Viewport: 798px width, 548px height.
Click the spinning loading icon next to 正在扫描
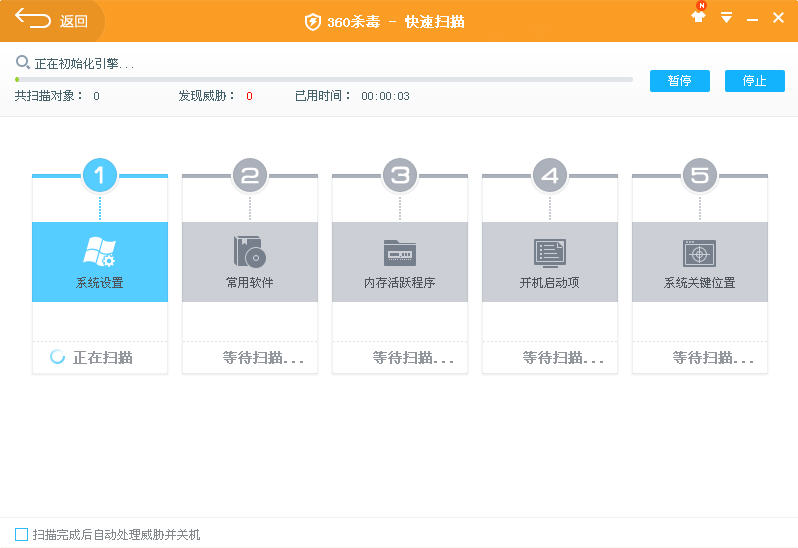pos(58,357)
